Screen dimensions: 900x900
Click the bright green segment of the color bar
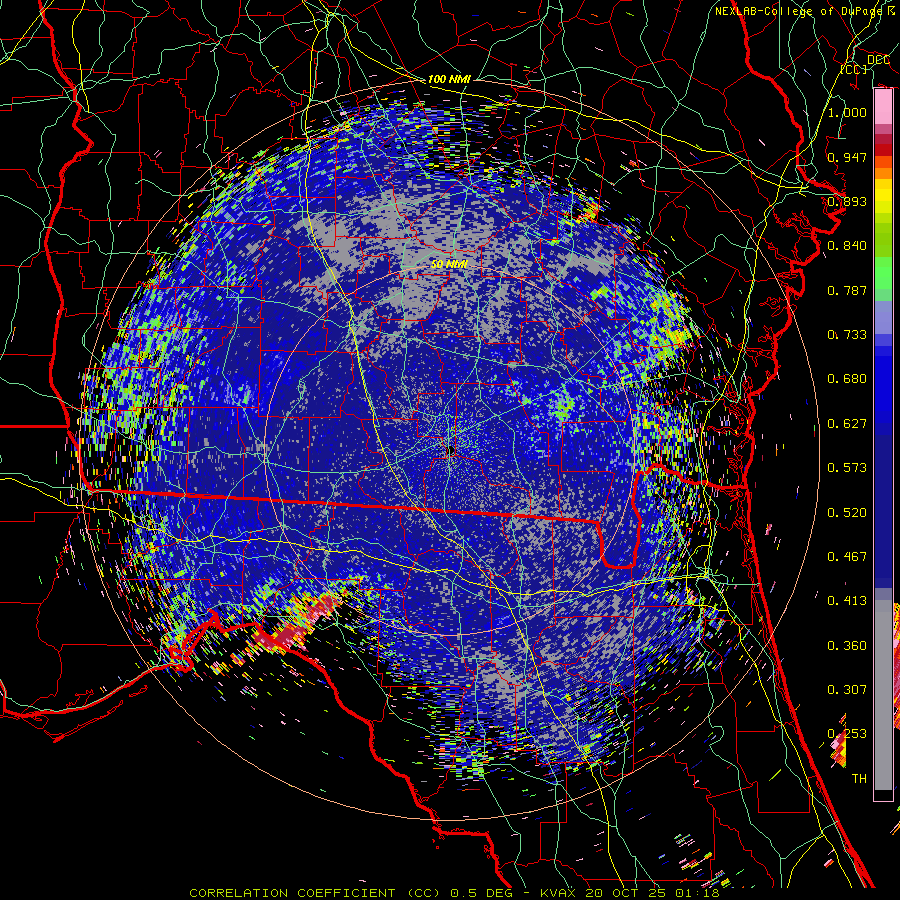coord(883,273)
